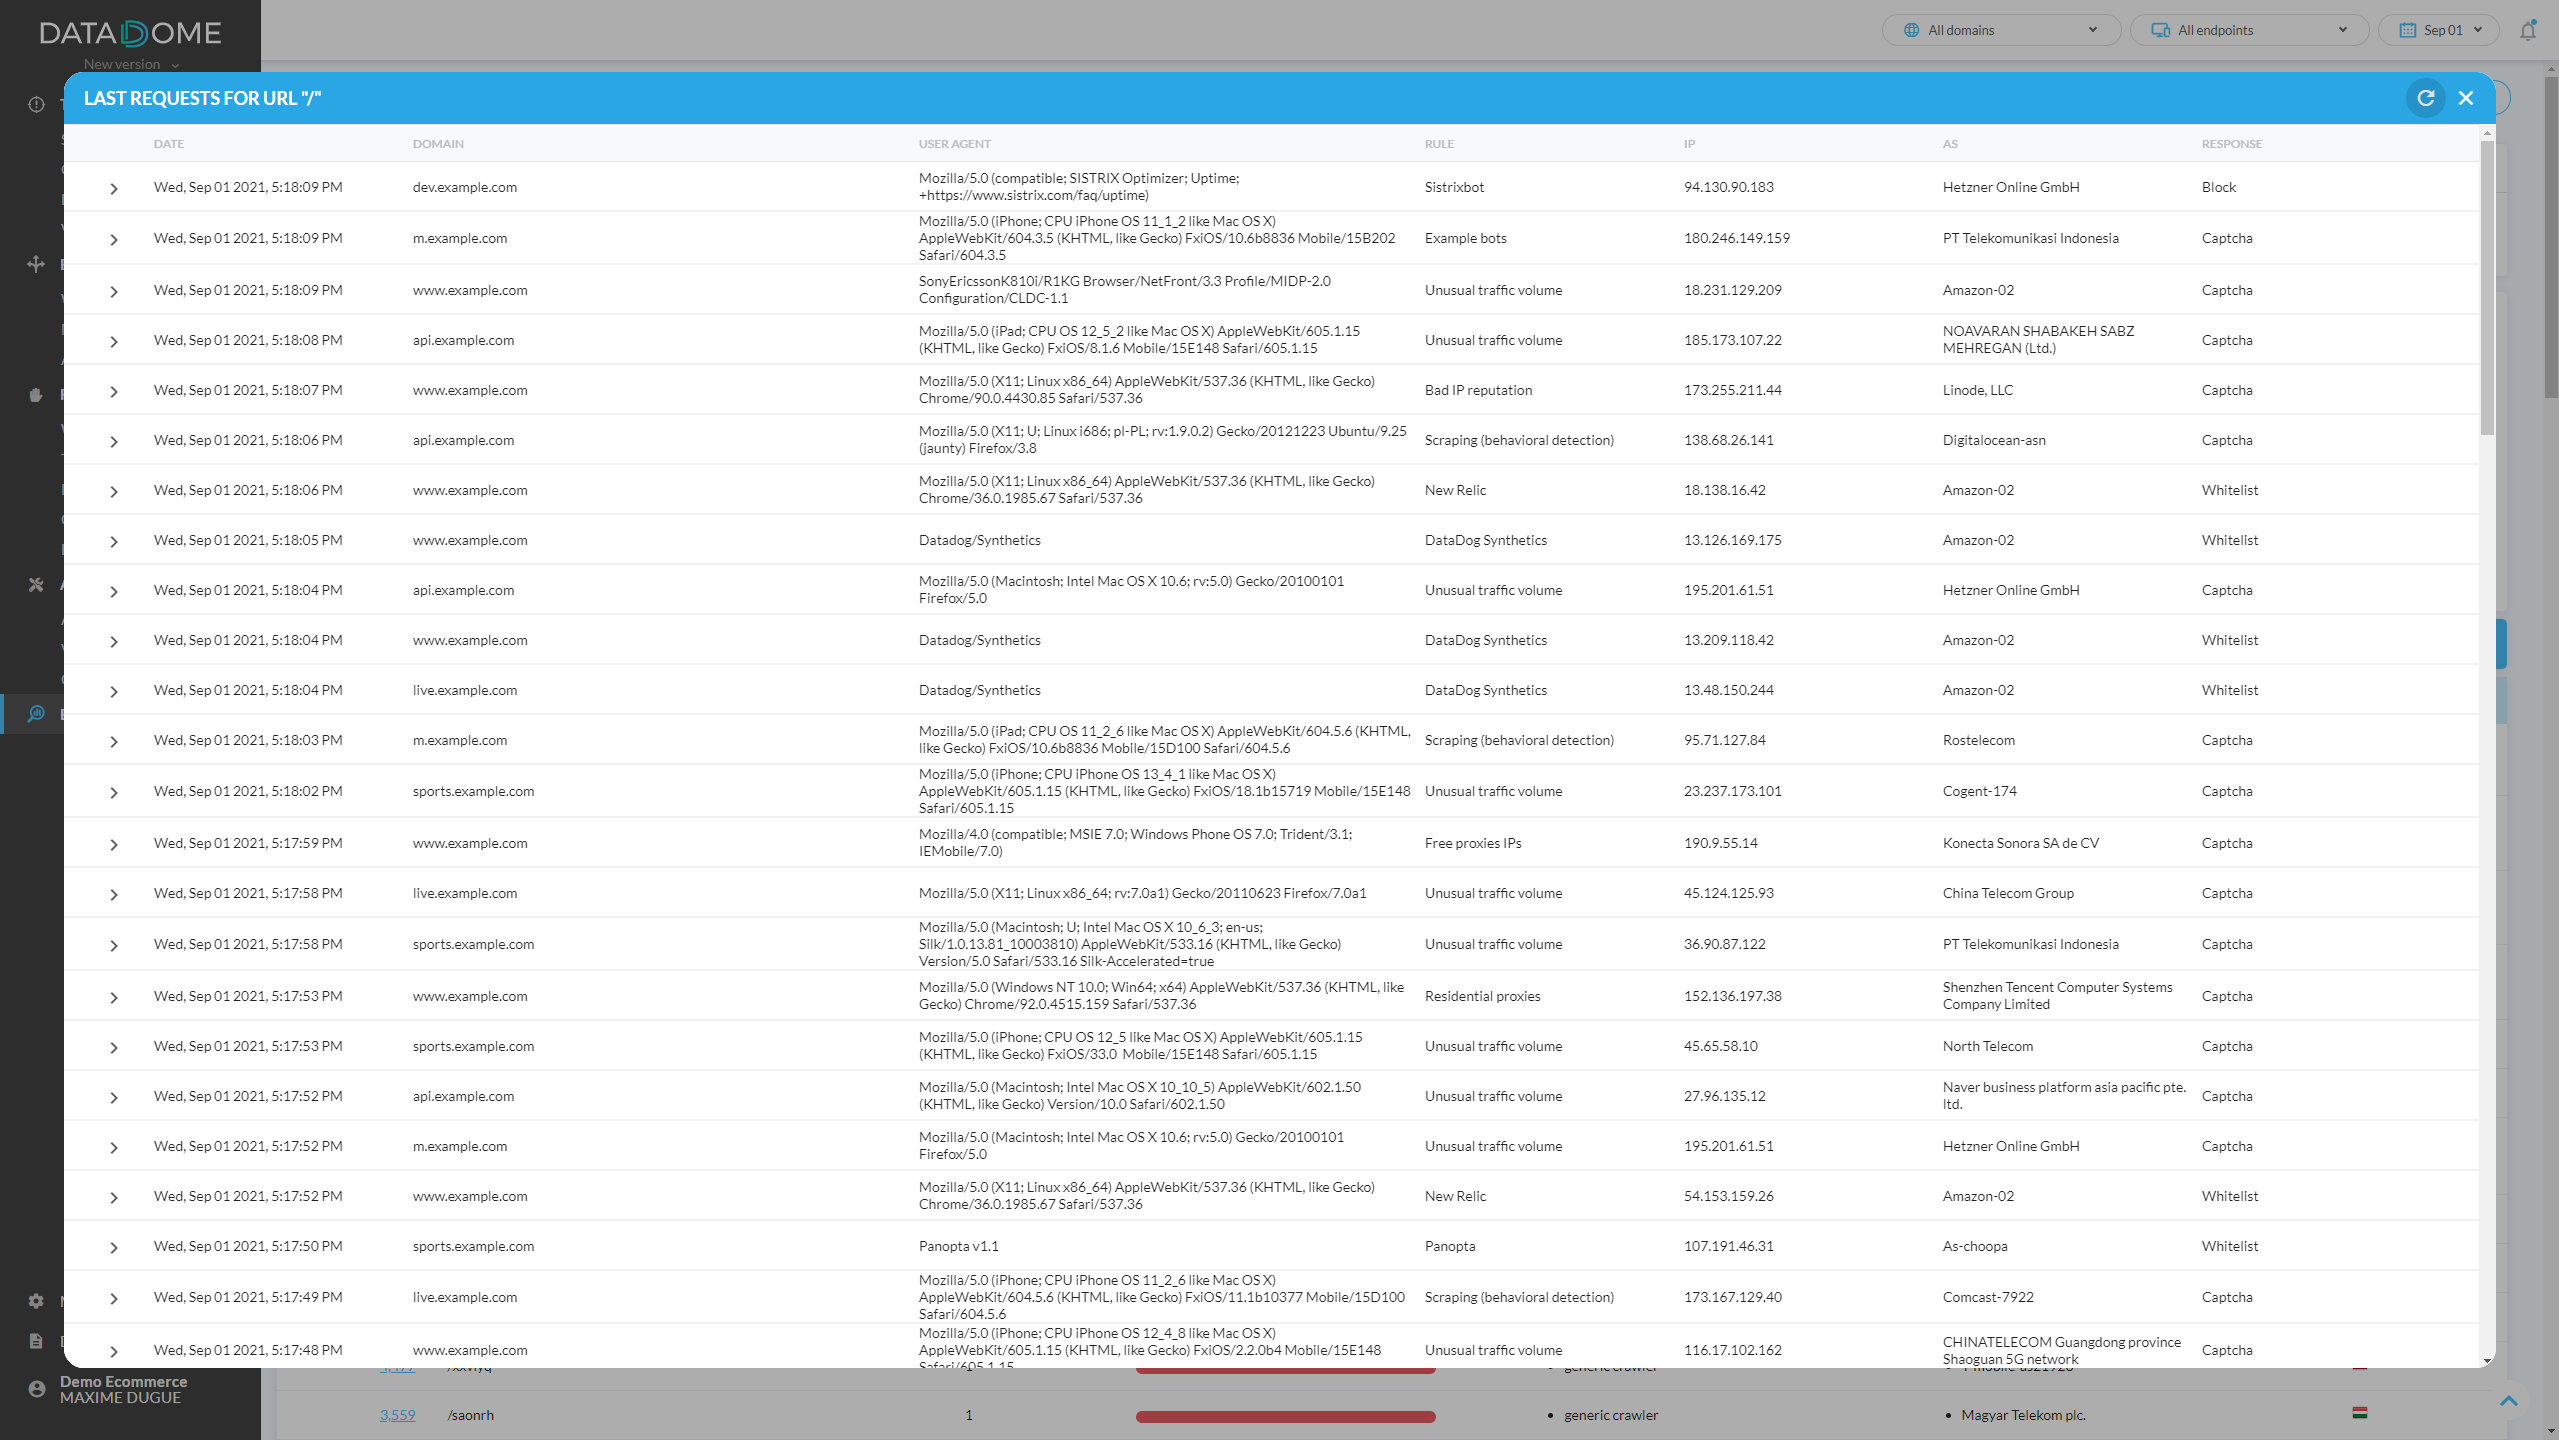Viewport: 2559px width, 1440px height.
Task: Click the hand icon in sidebar
Action: (x=36, y=394)
